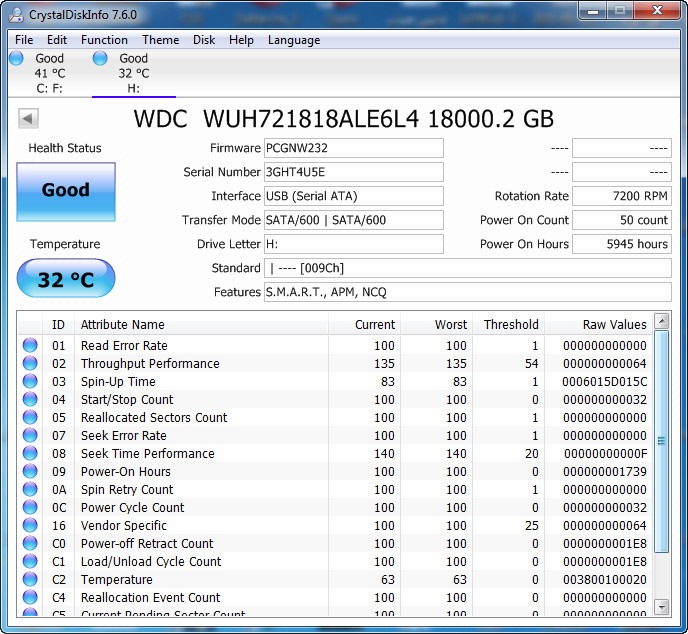The width and height of the screenshot is (688, 634).
Task: Click the Current column header
Action: [x=364, y=324]
